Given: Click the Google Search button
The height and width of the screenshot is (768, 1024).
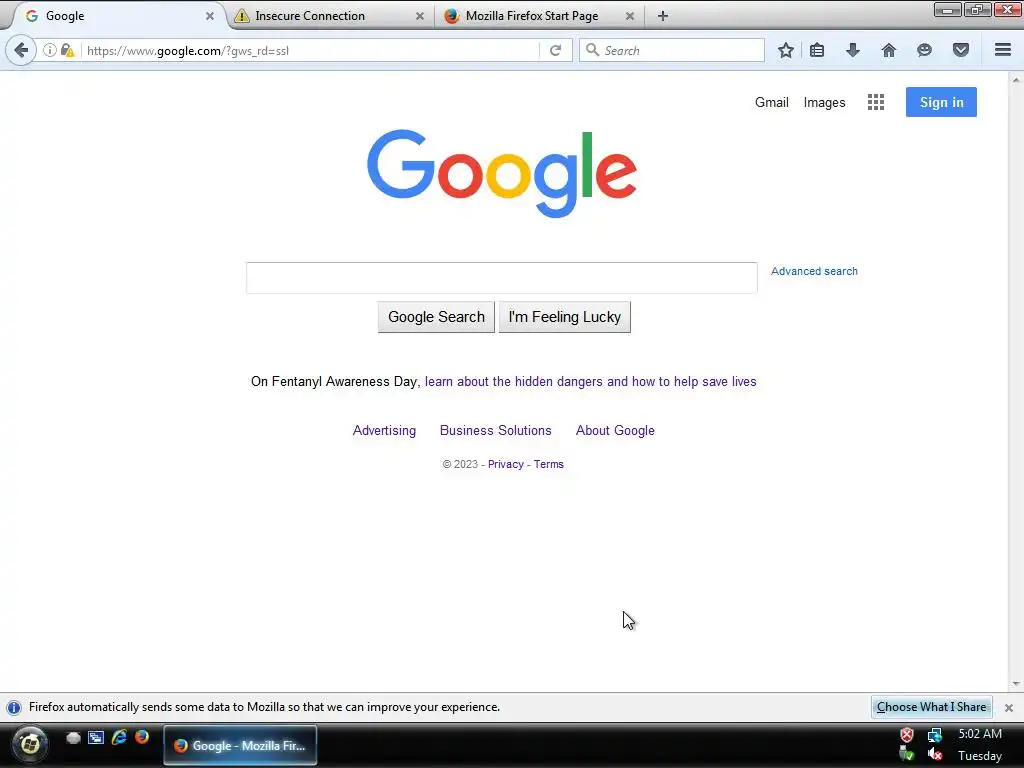Looking at the screenshot, I should click(436, 317).
